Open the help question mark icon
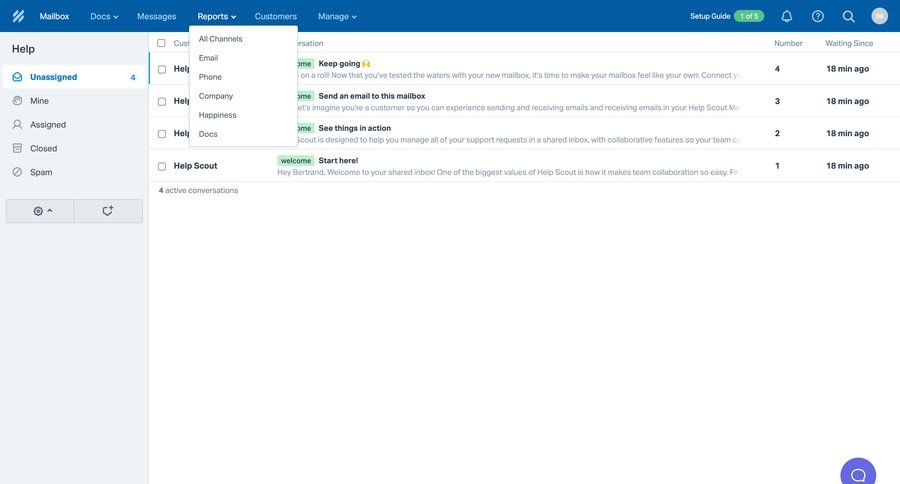The height and width of the screenshot is (484, 900). [818, 16]
